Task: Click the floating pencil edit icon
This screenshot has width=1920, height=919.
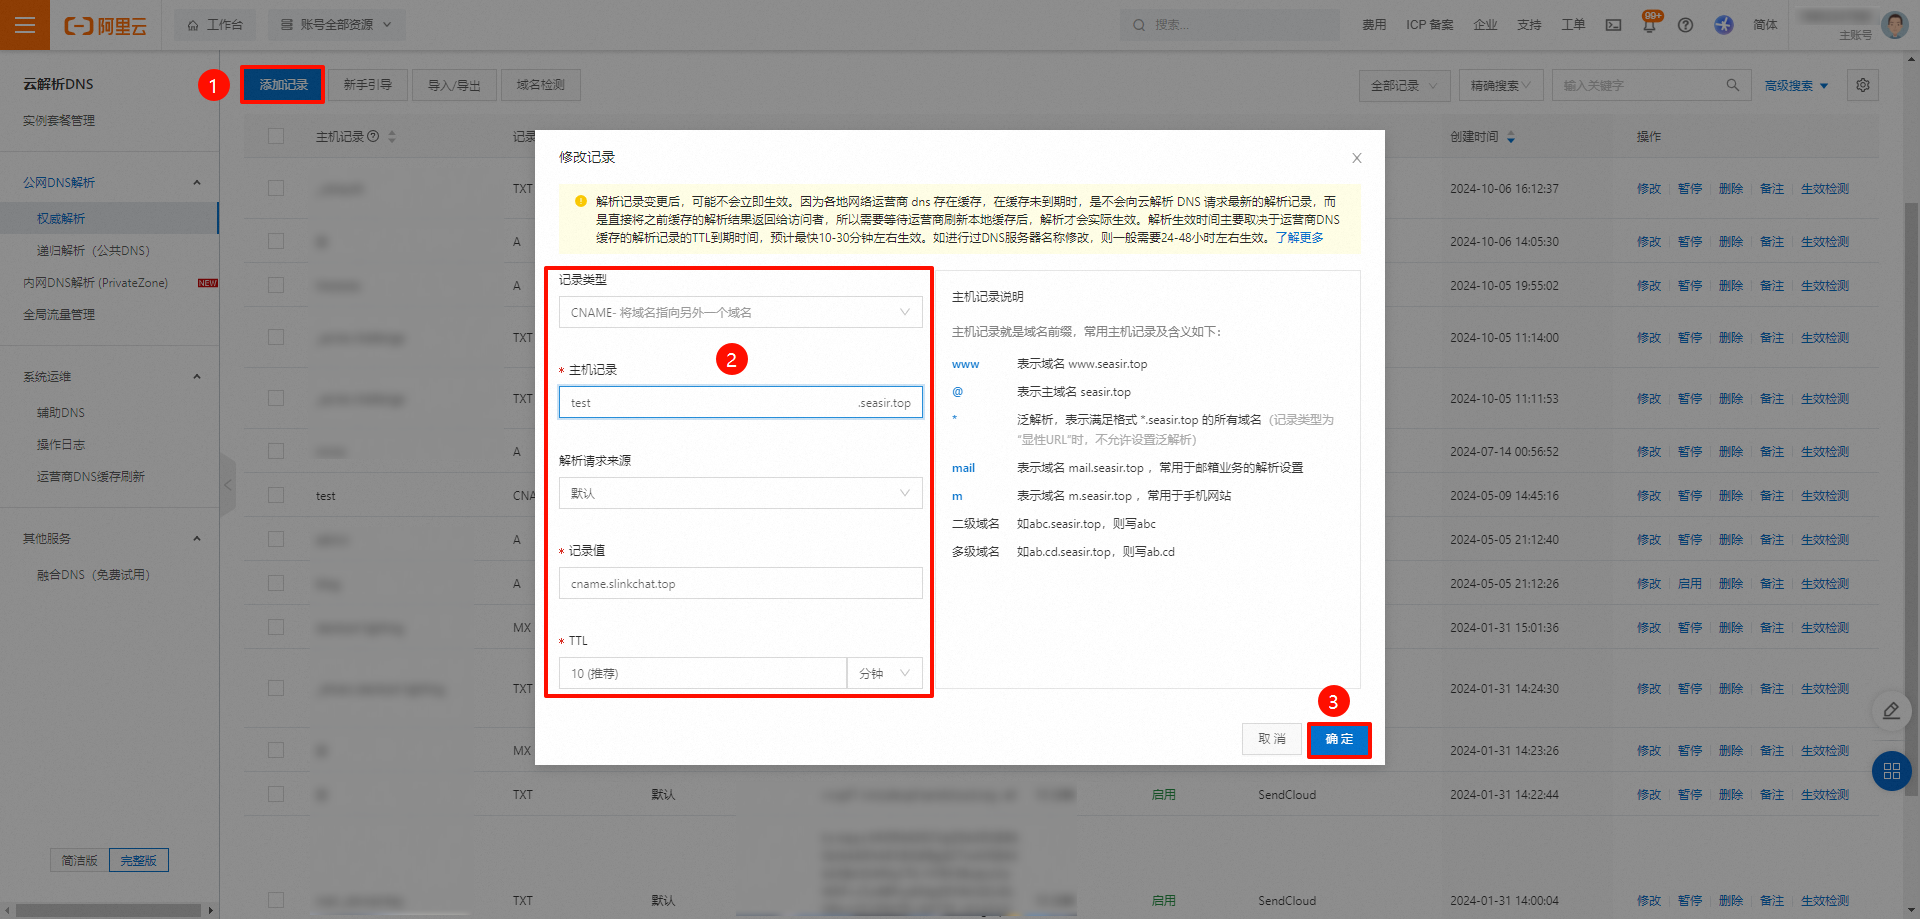Action: pos(1890,711)
